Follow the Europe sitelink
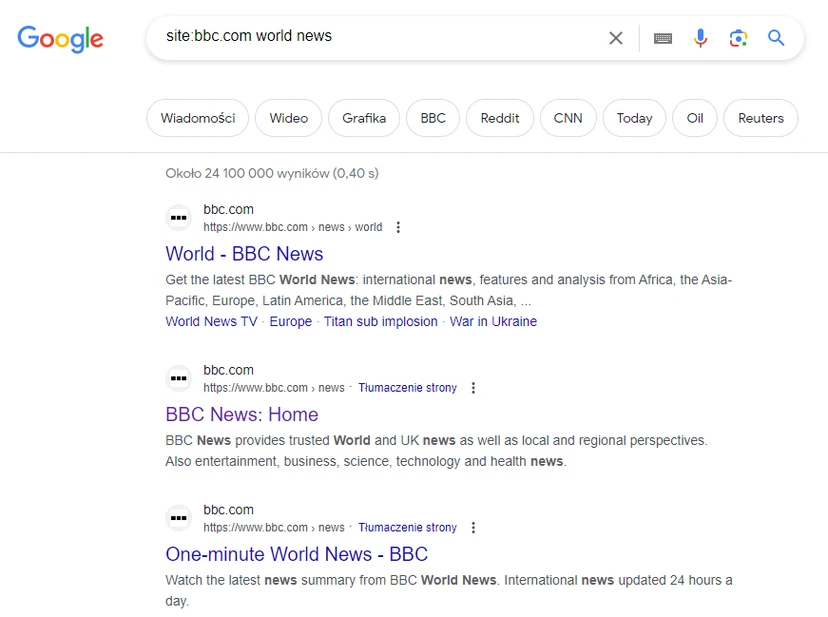828x617 pixels. (x=290, y=321)
